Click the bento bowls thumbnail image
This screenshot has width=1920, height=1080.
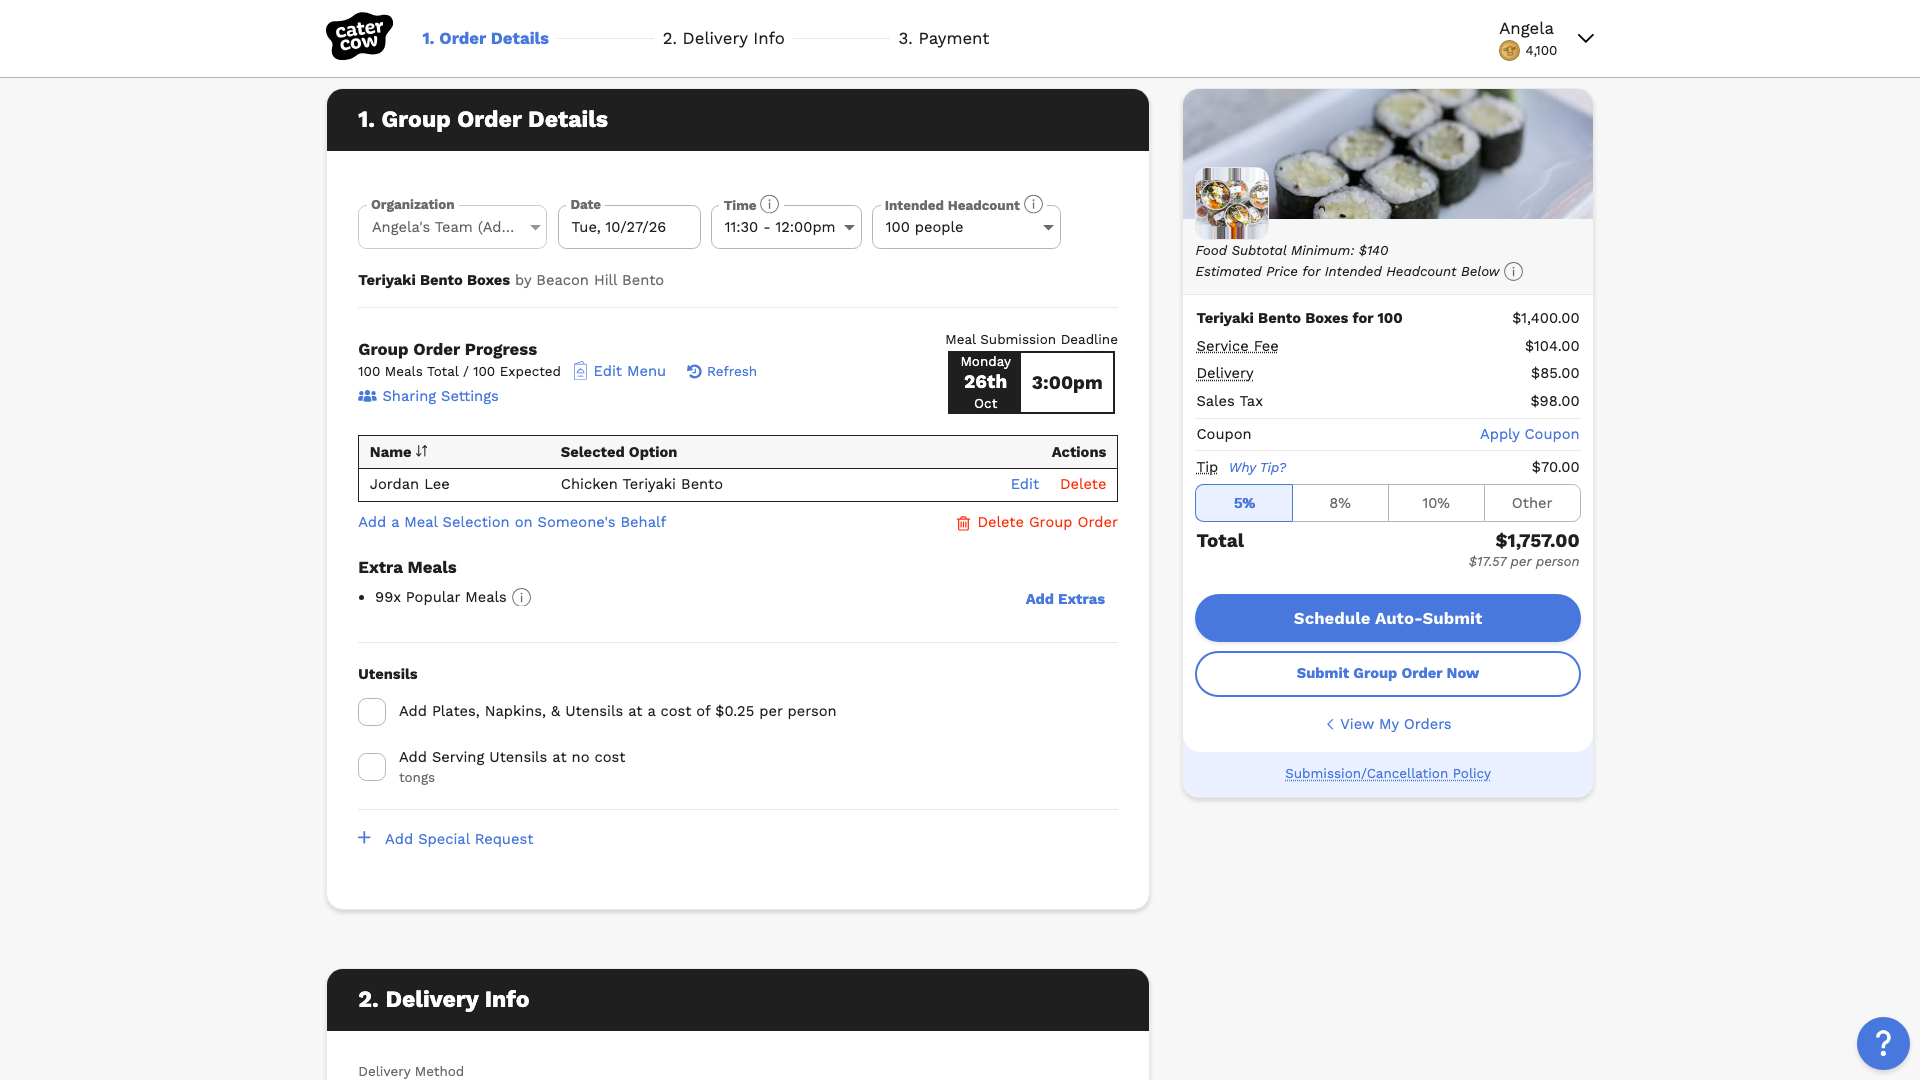1232,202
